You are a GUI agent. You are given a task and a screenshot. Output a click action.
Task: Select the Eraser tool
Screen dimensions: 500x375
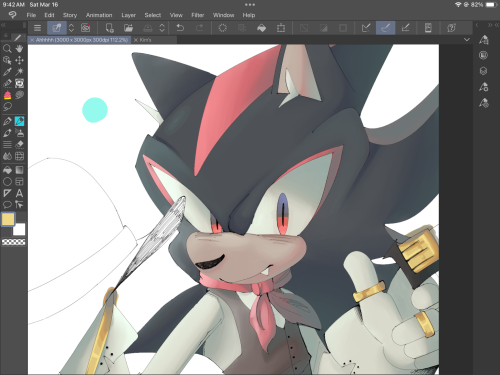click(x=19, y=144)
